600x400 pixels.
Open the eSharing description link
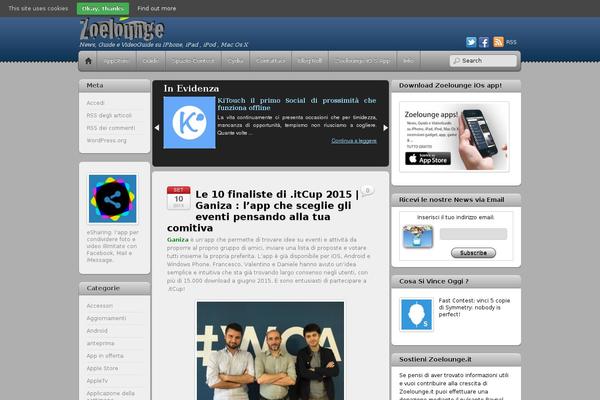point(112,246)
